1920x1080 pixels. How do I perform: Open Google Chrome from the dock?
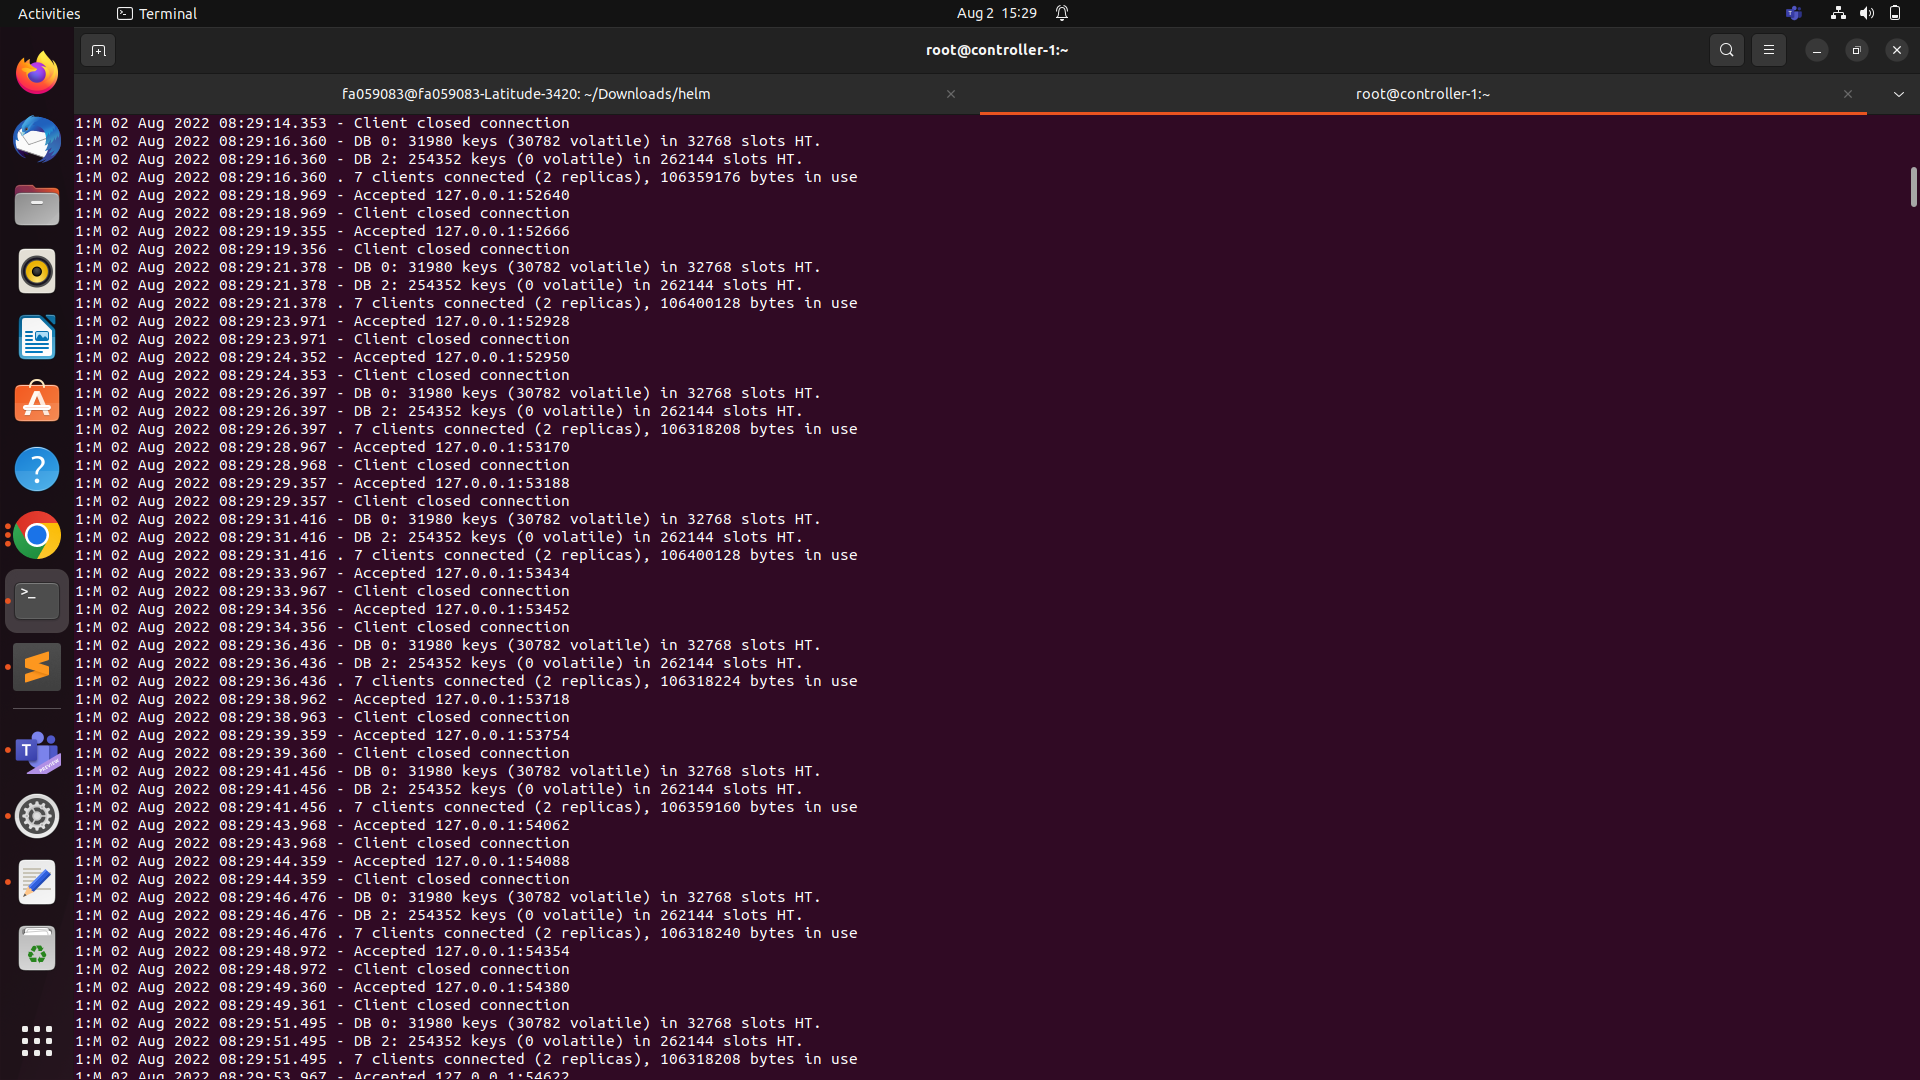(36, 535)
